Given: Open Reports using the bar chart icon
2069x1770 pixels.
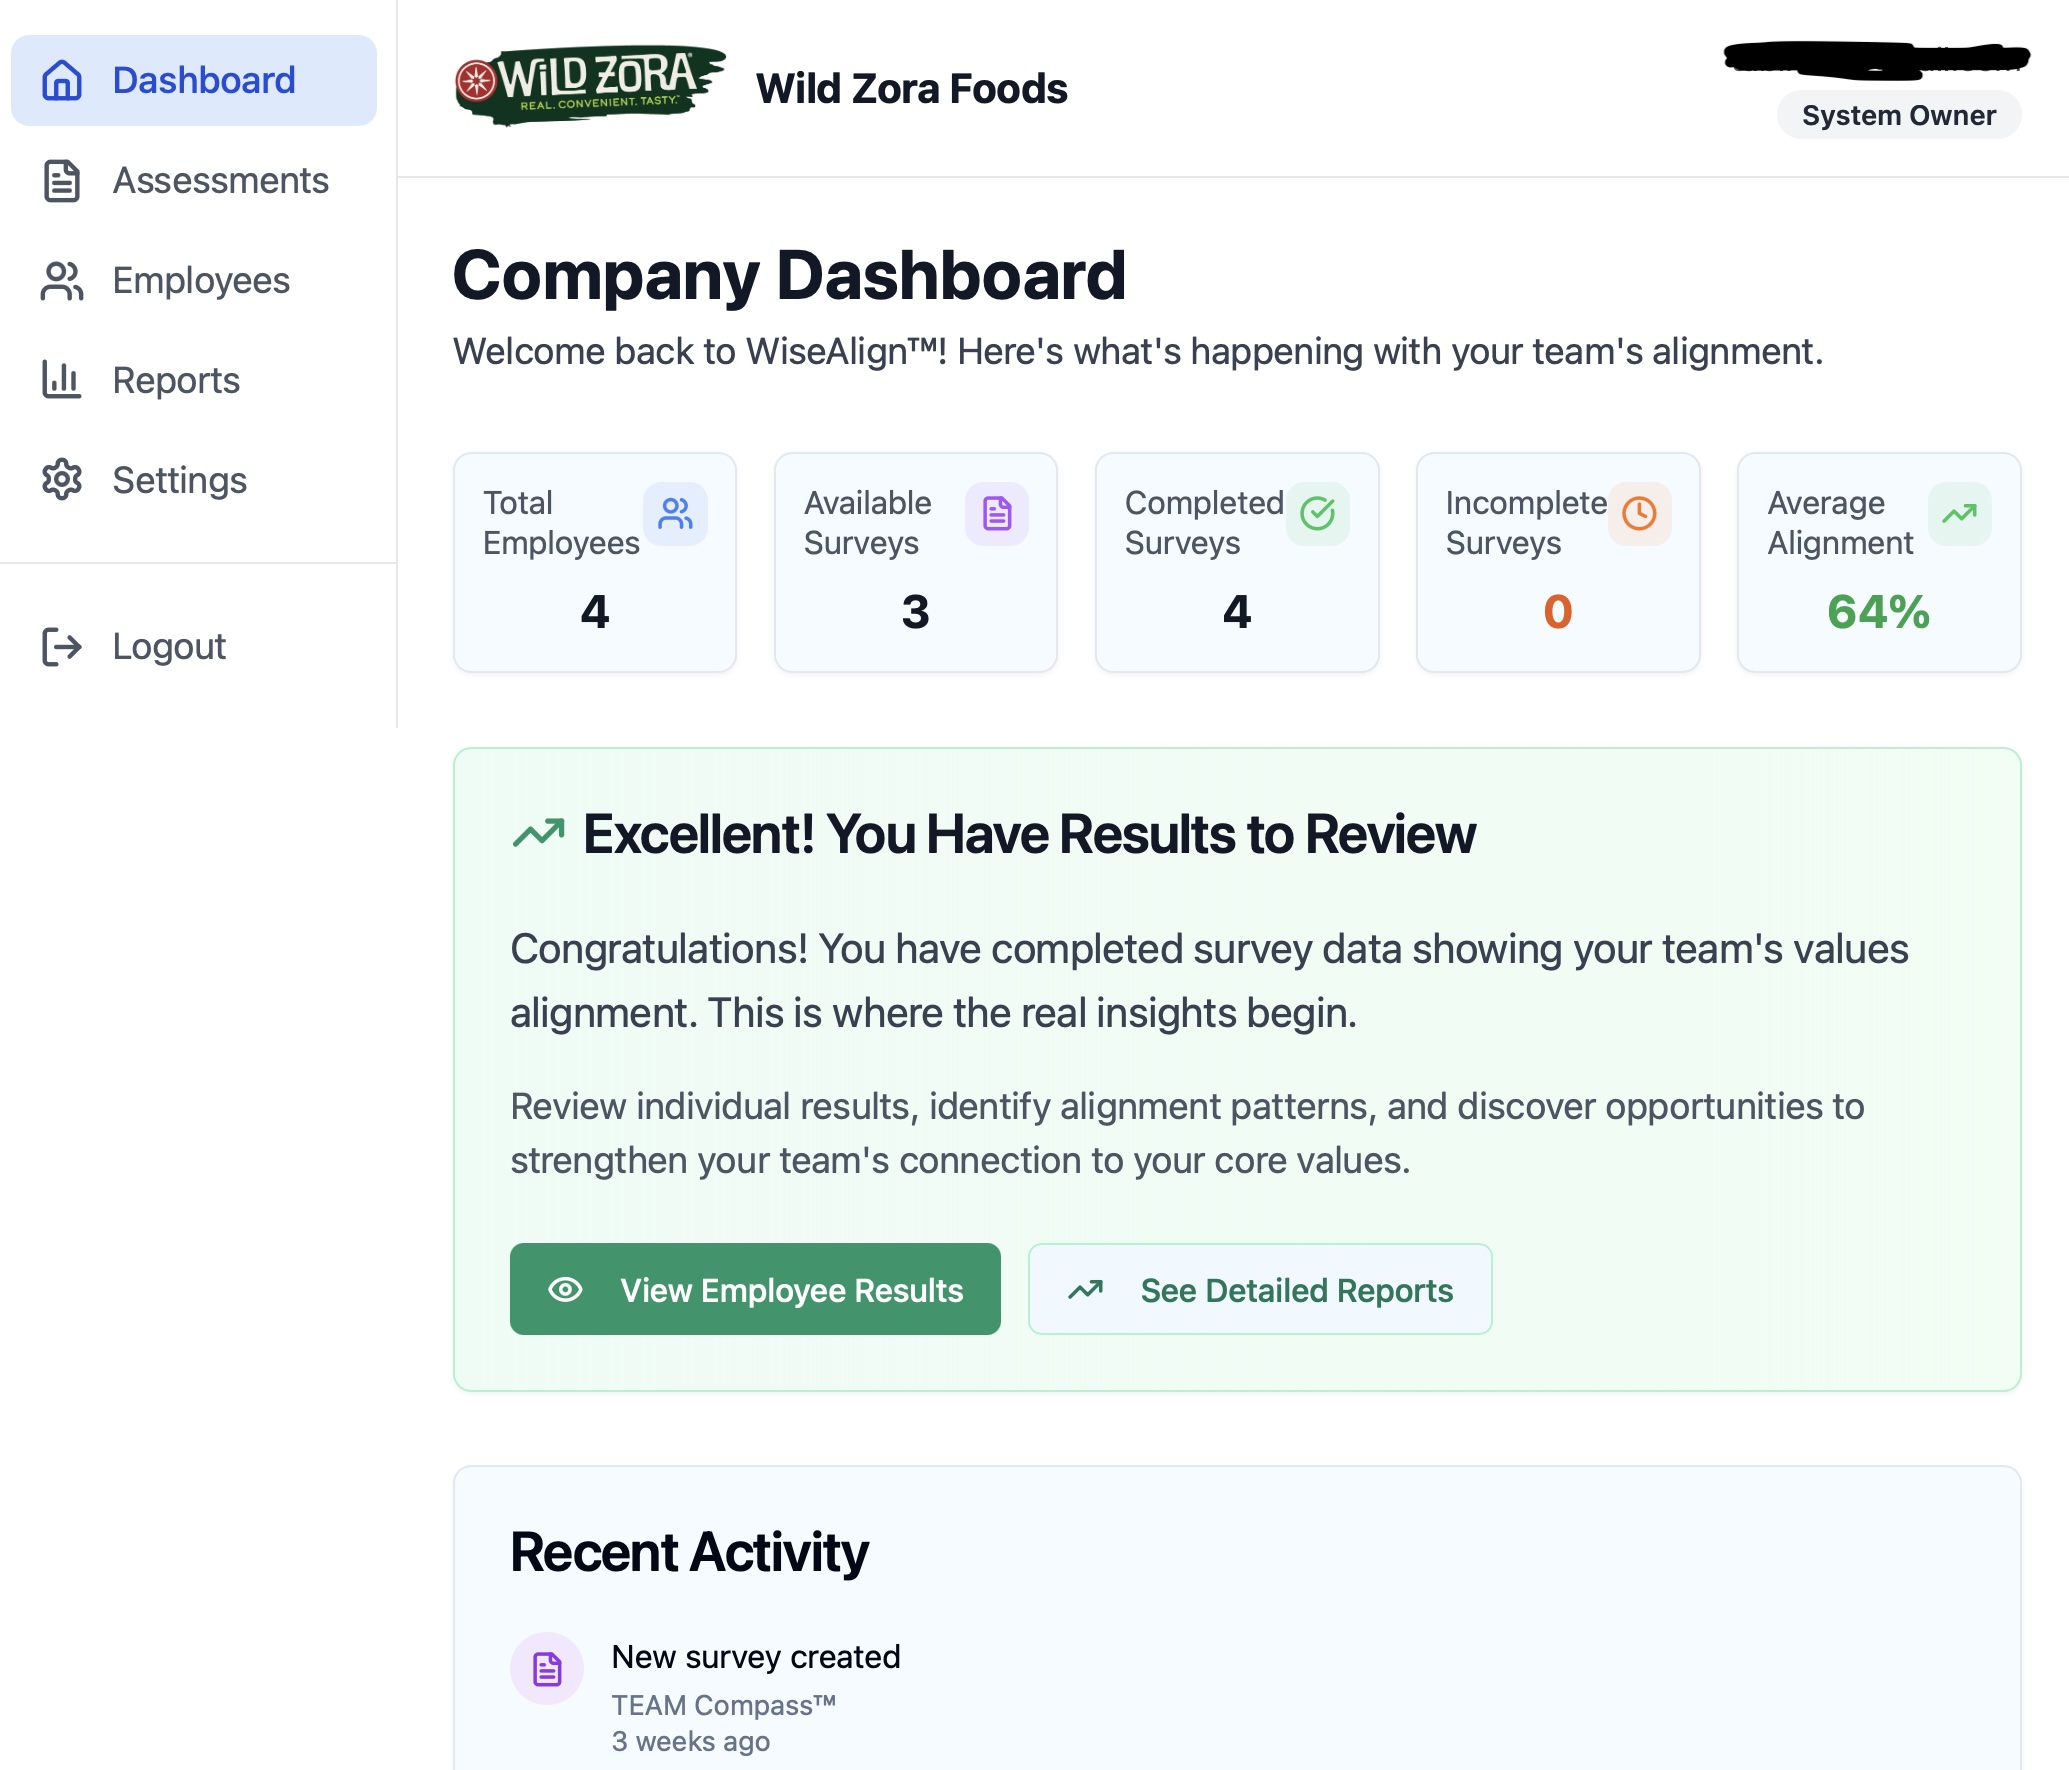Looking at the screenshot, I should 62,380.
